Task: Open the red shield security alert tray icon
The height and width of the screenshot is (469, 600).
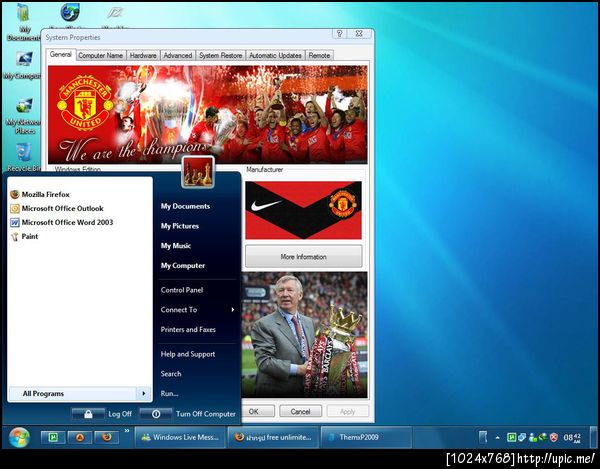Action: [553, 437]
